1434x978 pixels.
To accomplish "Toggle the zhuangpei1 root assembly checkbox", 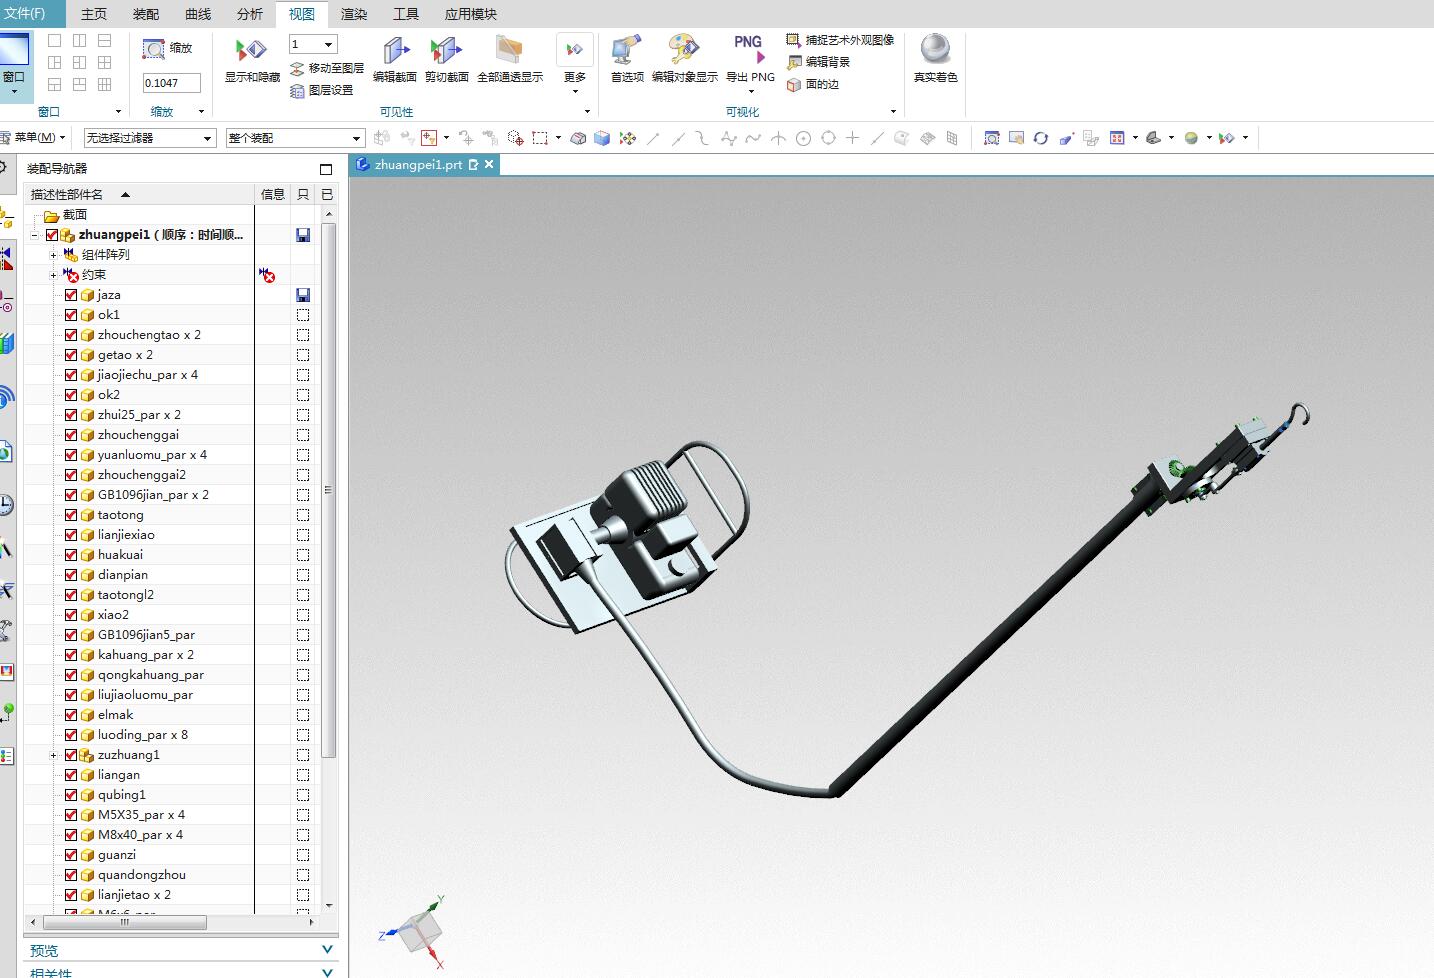I will coord(52,235).
